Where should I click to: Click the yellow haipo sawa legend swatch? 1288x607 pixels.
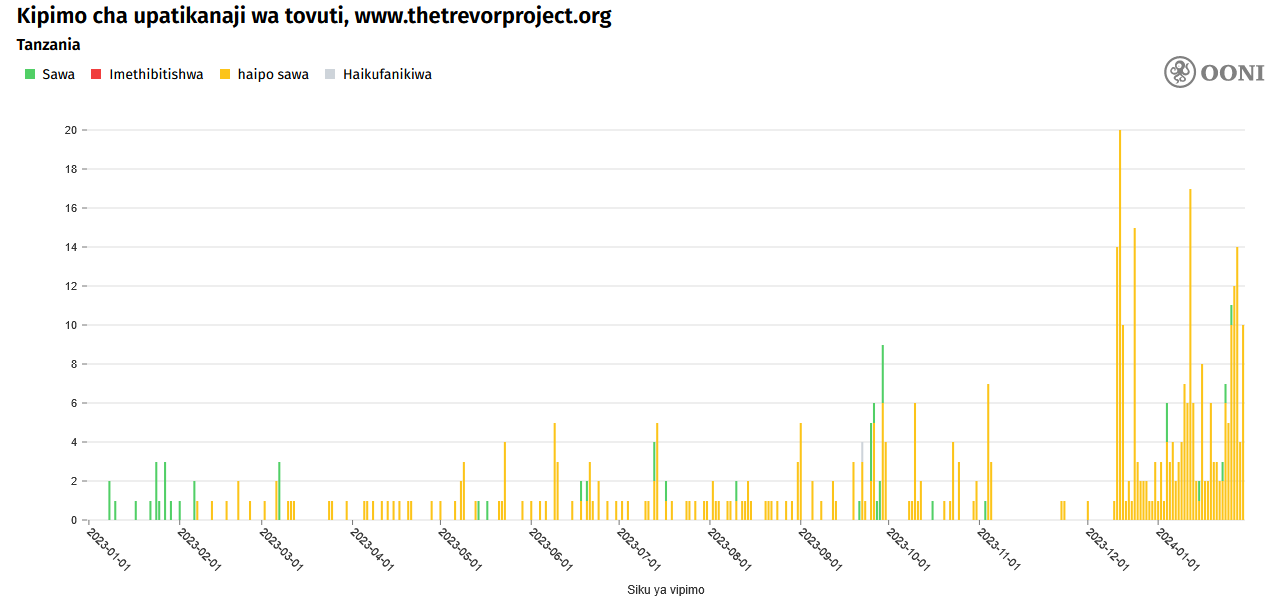(x=225, y=74)
